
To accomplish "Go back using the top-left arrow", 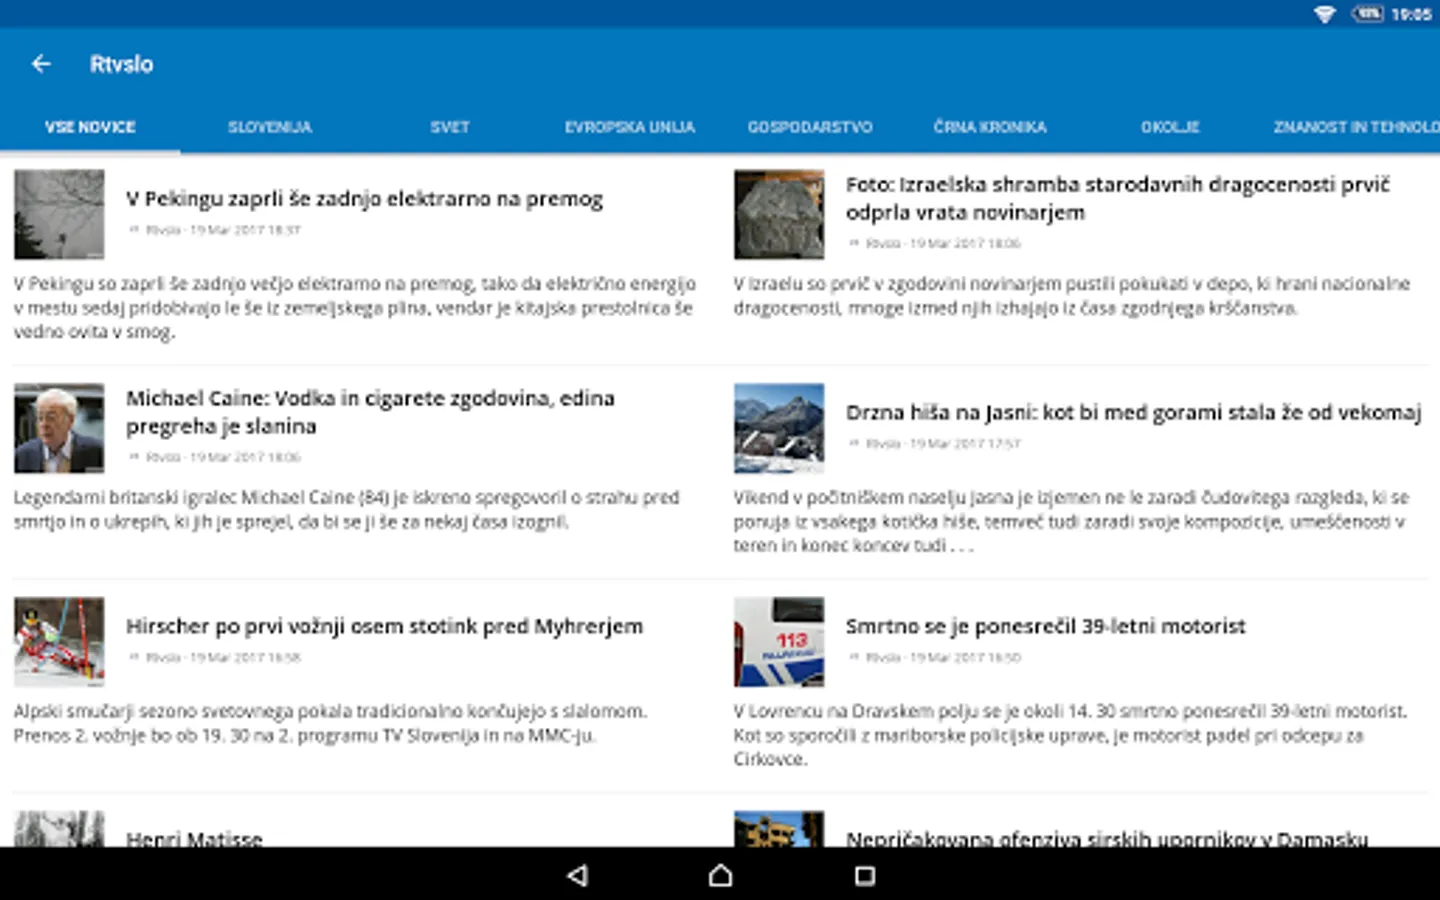I will click(41, 64).
